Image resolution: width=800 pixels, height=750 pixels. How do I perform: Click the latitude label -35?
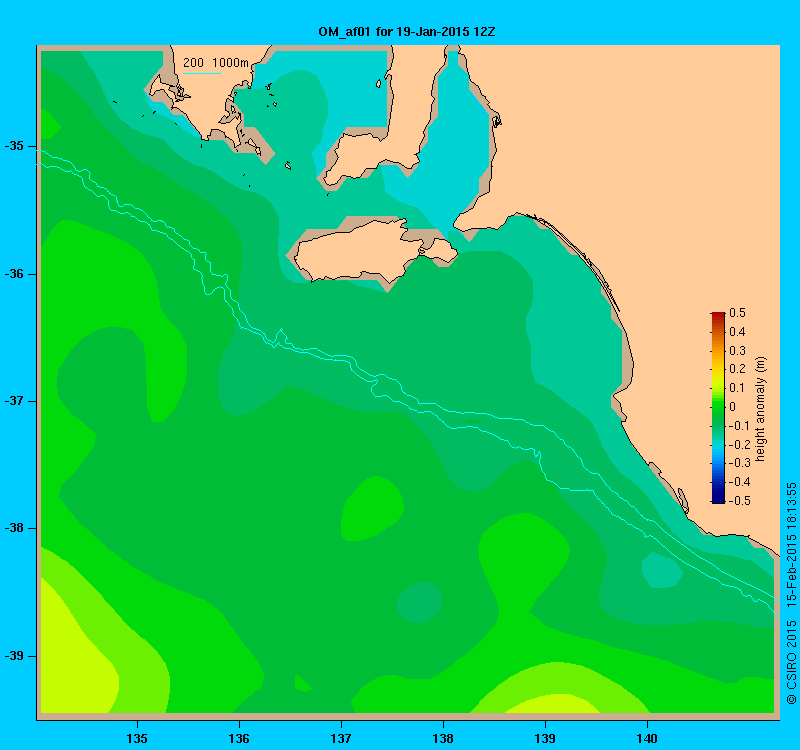coord(14,146)
